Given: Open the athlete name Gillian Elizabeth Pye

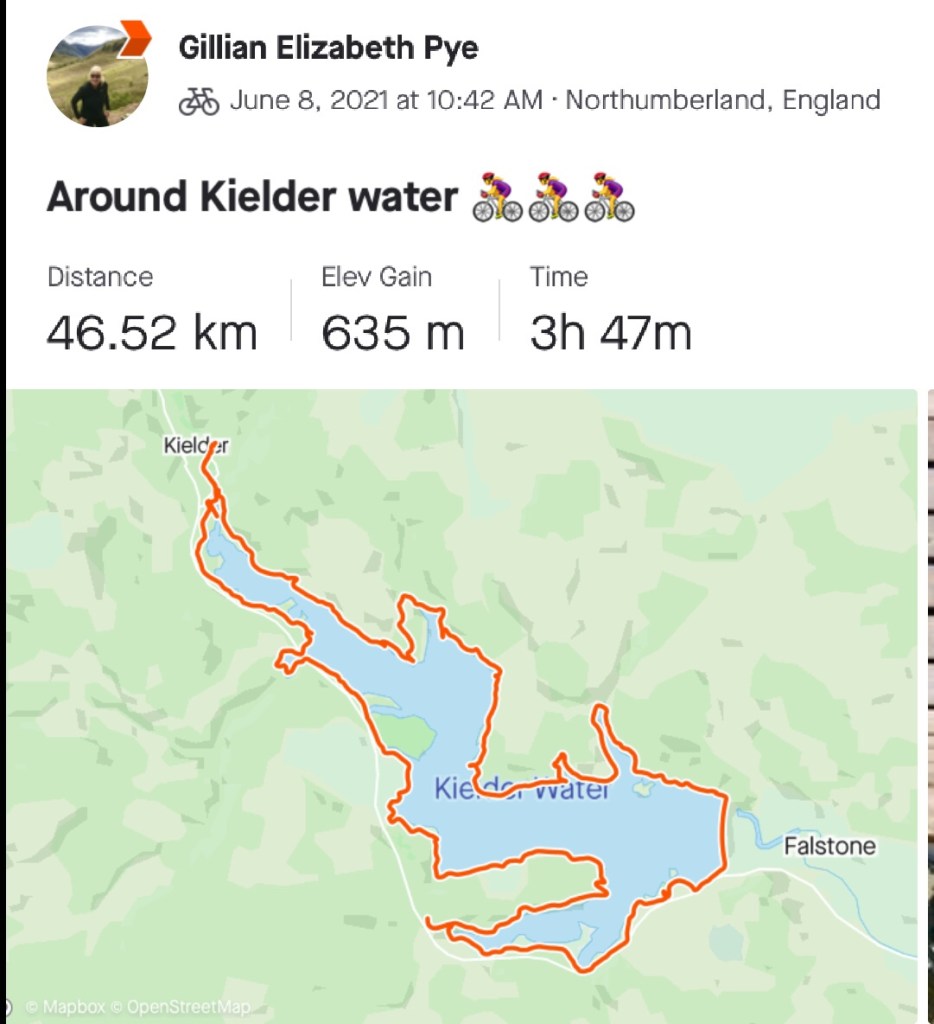Looking at the screenshot, I should pos(328,46).
